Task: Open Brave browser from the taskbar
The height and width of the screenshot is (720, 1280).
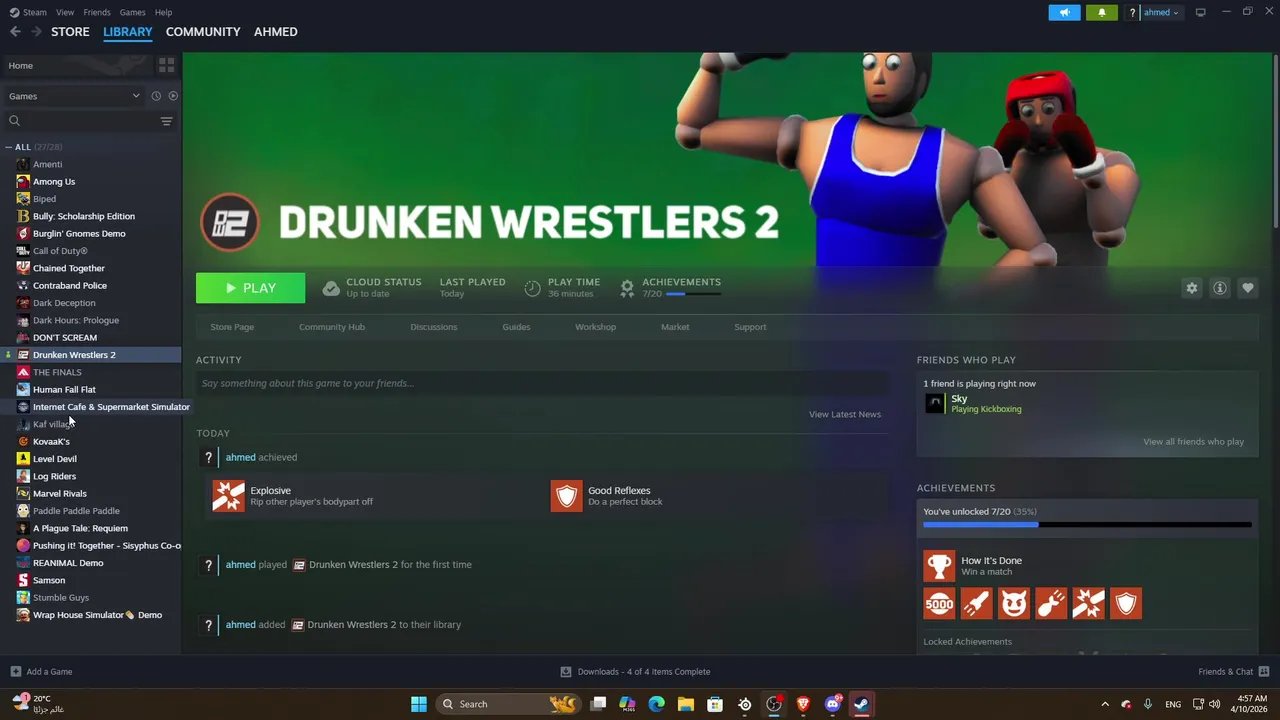Action: click(x=803, y=704)
